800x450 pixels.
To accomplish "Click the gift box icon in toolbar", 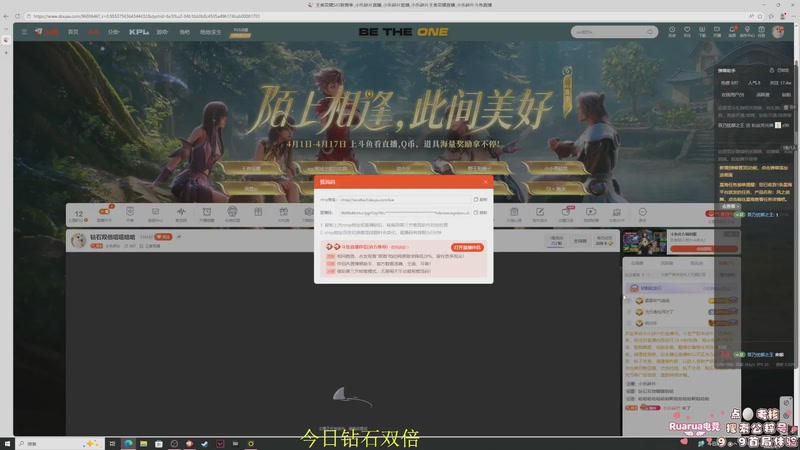I will point(258,212).
